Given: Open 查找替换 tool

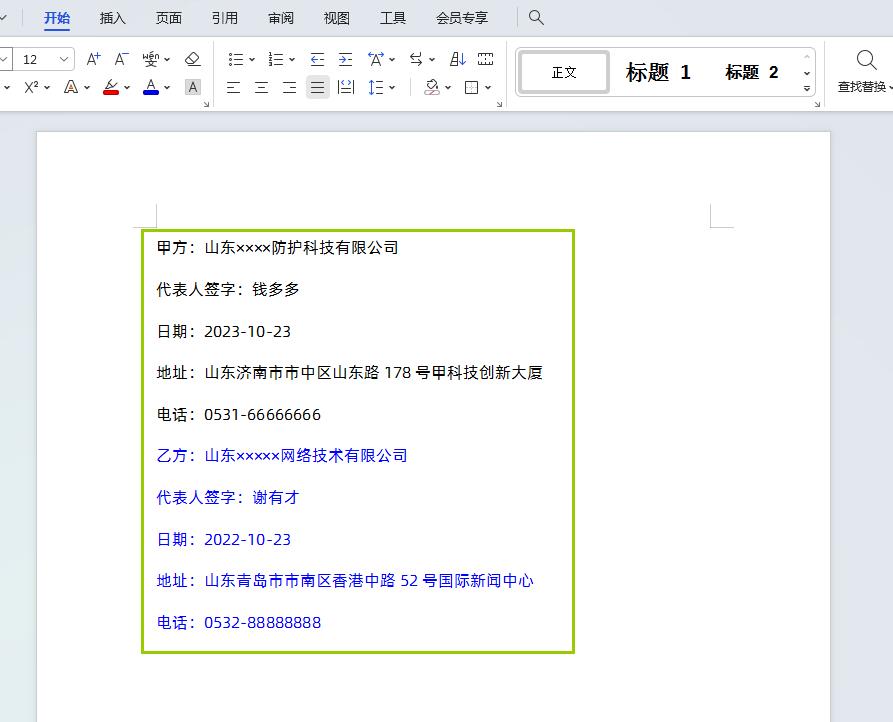Looking at the screenshot, I should coord(865,71).
